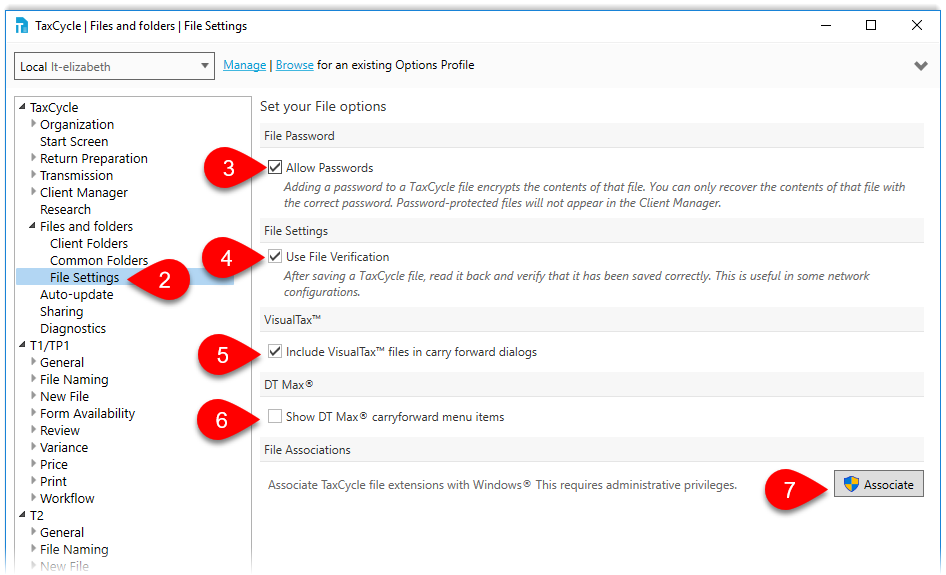
Task: Open Common Folders settings page
Action: (x=99, y=260)
